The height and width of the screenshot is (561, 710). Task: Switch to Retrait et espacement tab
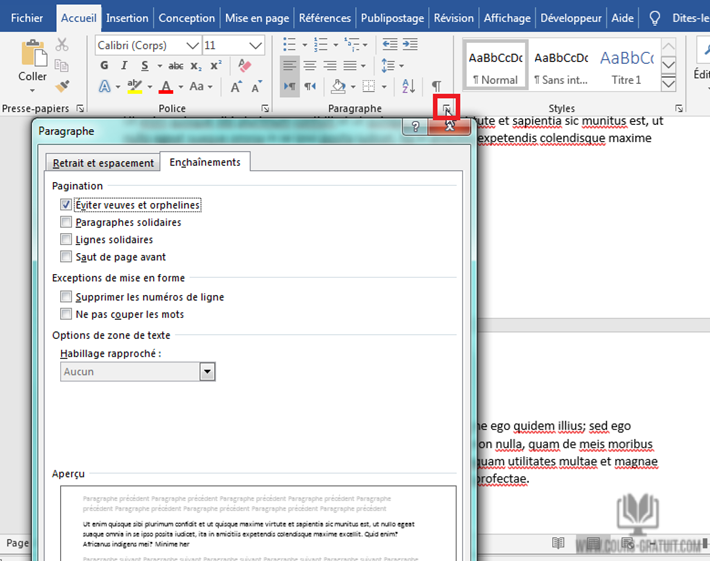(104, 163)
